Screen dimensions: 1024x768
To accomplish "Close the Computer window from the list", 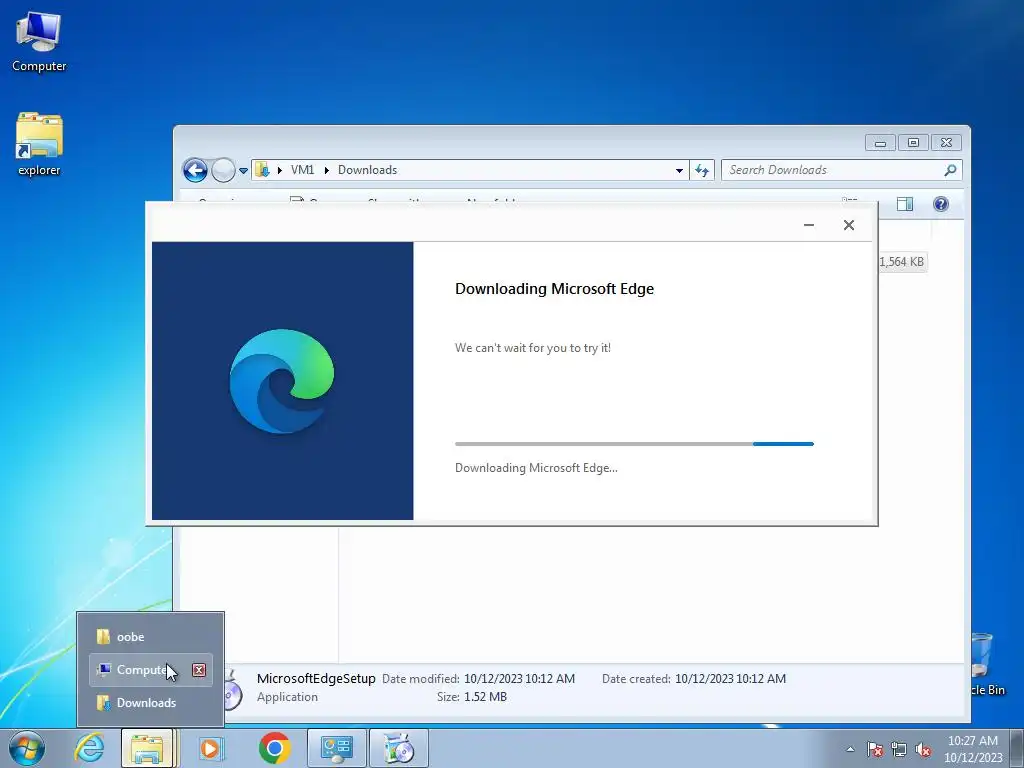I will pyautogui.click(x=199, y=670).
